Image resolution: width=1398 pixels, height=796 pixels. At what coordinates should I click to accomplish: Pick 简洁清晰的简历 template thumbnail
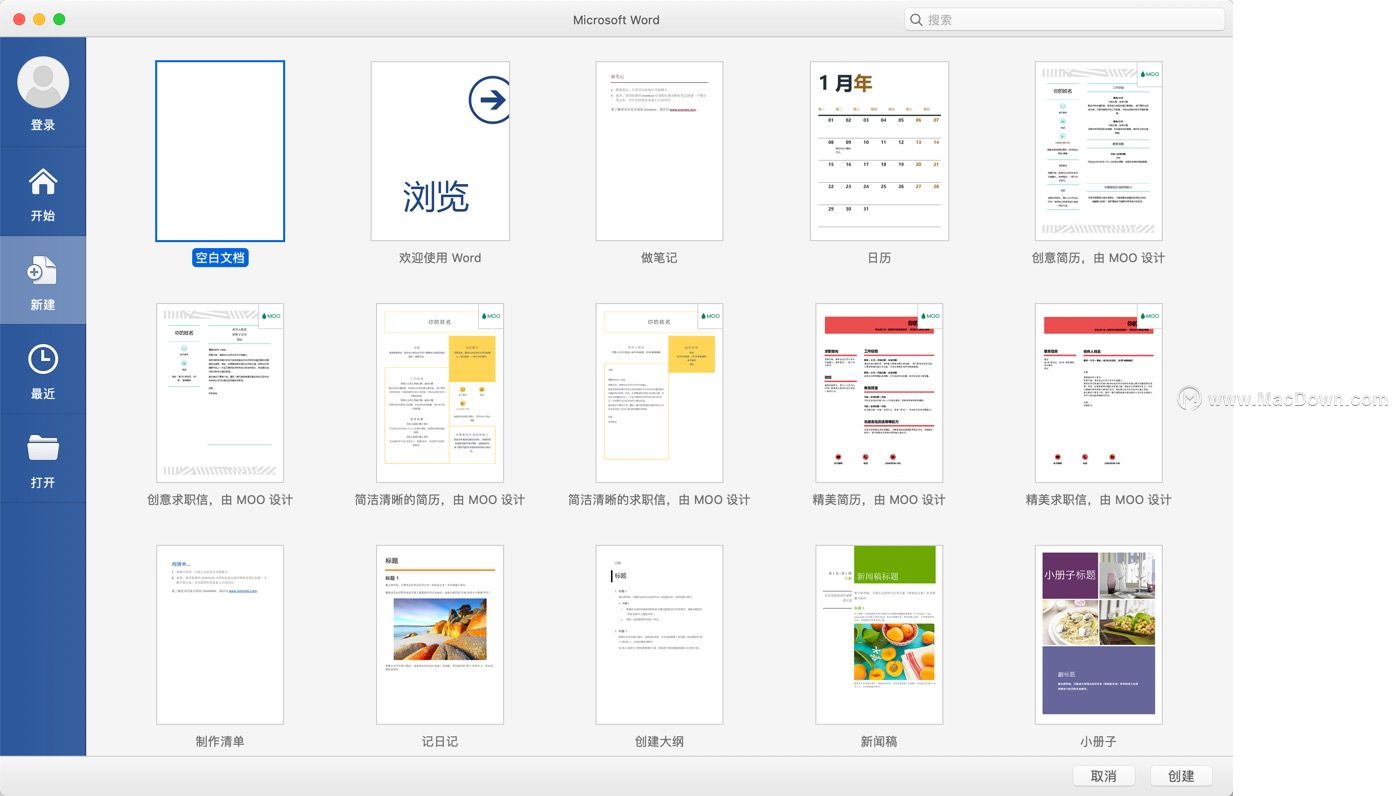click(x=440, y=393)
